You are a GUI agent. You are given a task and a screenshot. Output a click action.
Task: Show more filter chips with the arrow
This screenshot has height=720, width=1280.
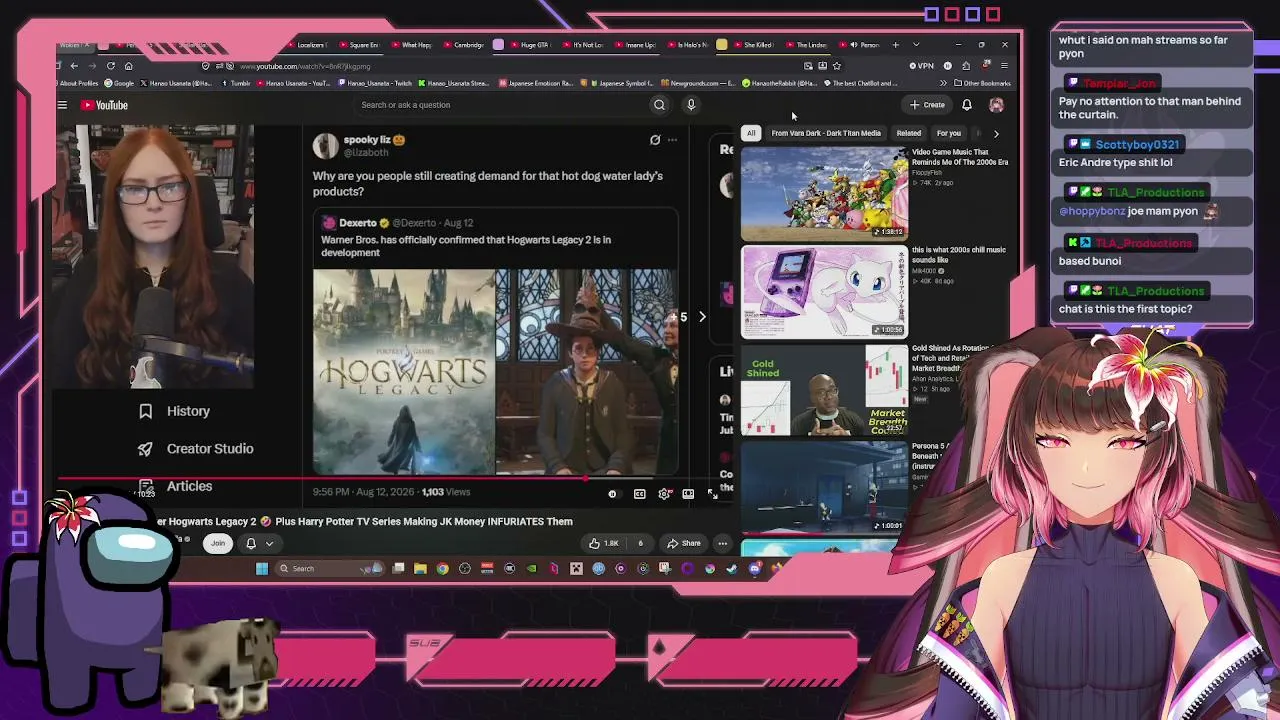click(x=996, y=133)
